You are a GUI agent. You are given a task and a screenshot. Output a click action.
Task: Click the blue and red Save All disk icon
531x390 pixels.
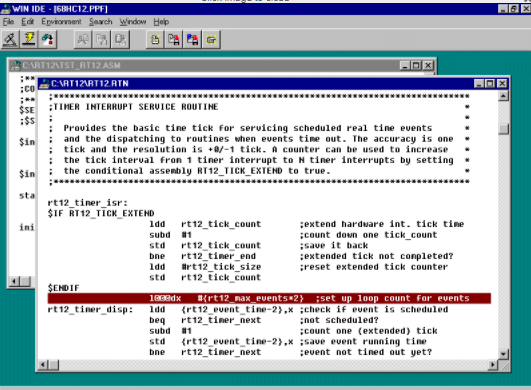point(192,40)
